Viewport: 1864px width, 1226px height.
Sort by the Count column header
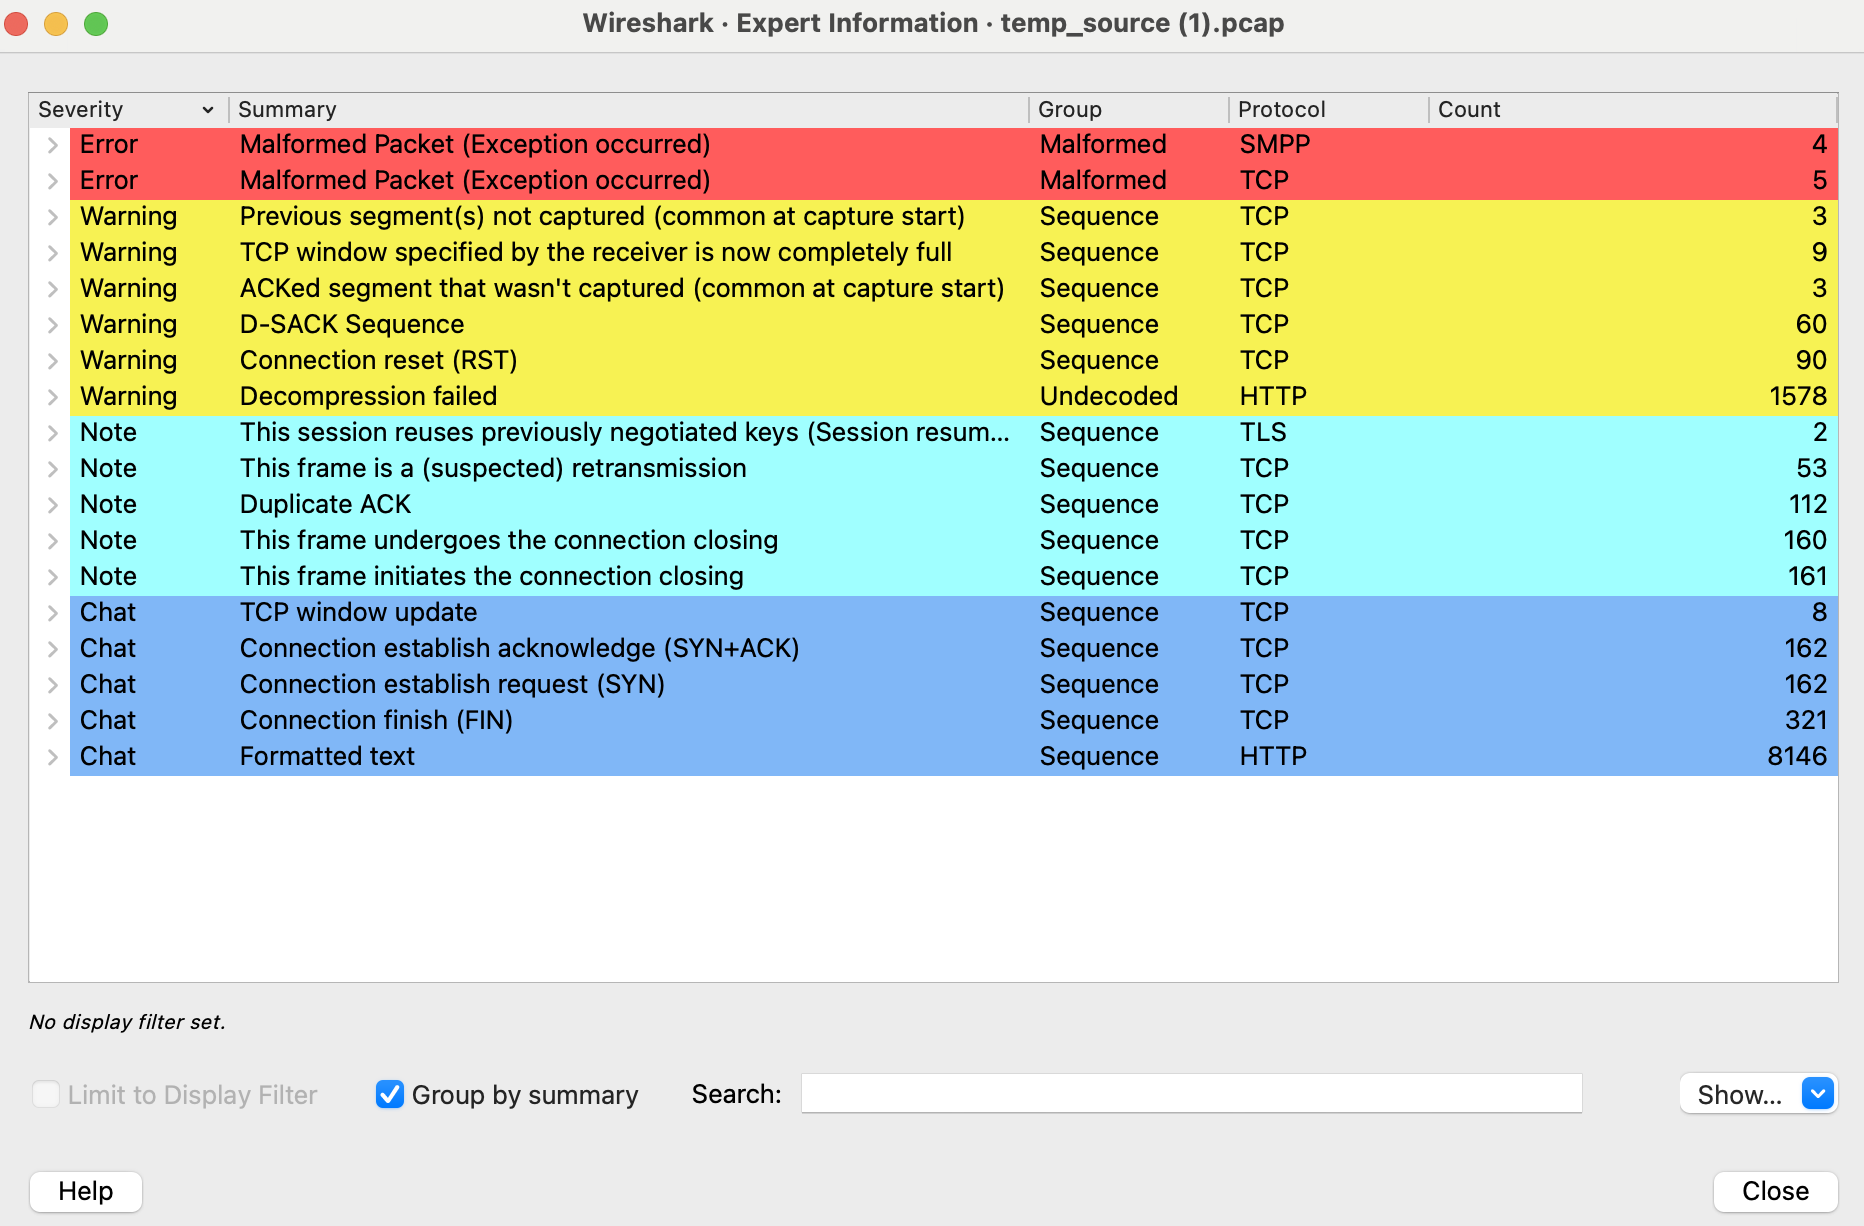[1633, 110]
